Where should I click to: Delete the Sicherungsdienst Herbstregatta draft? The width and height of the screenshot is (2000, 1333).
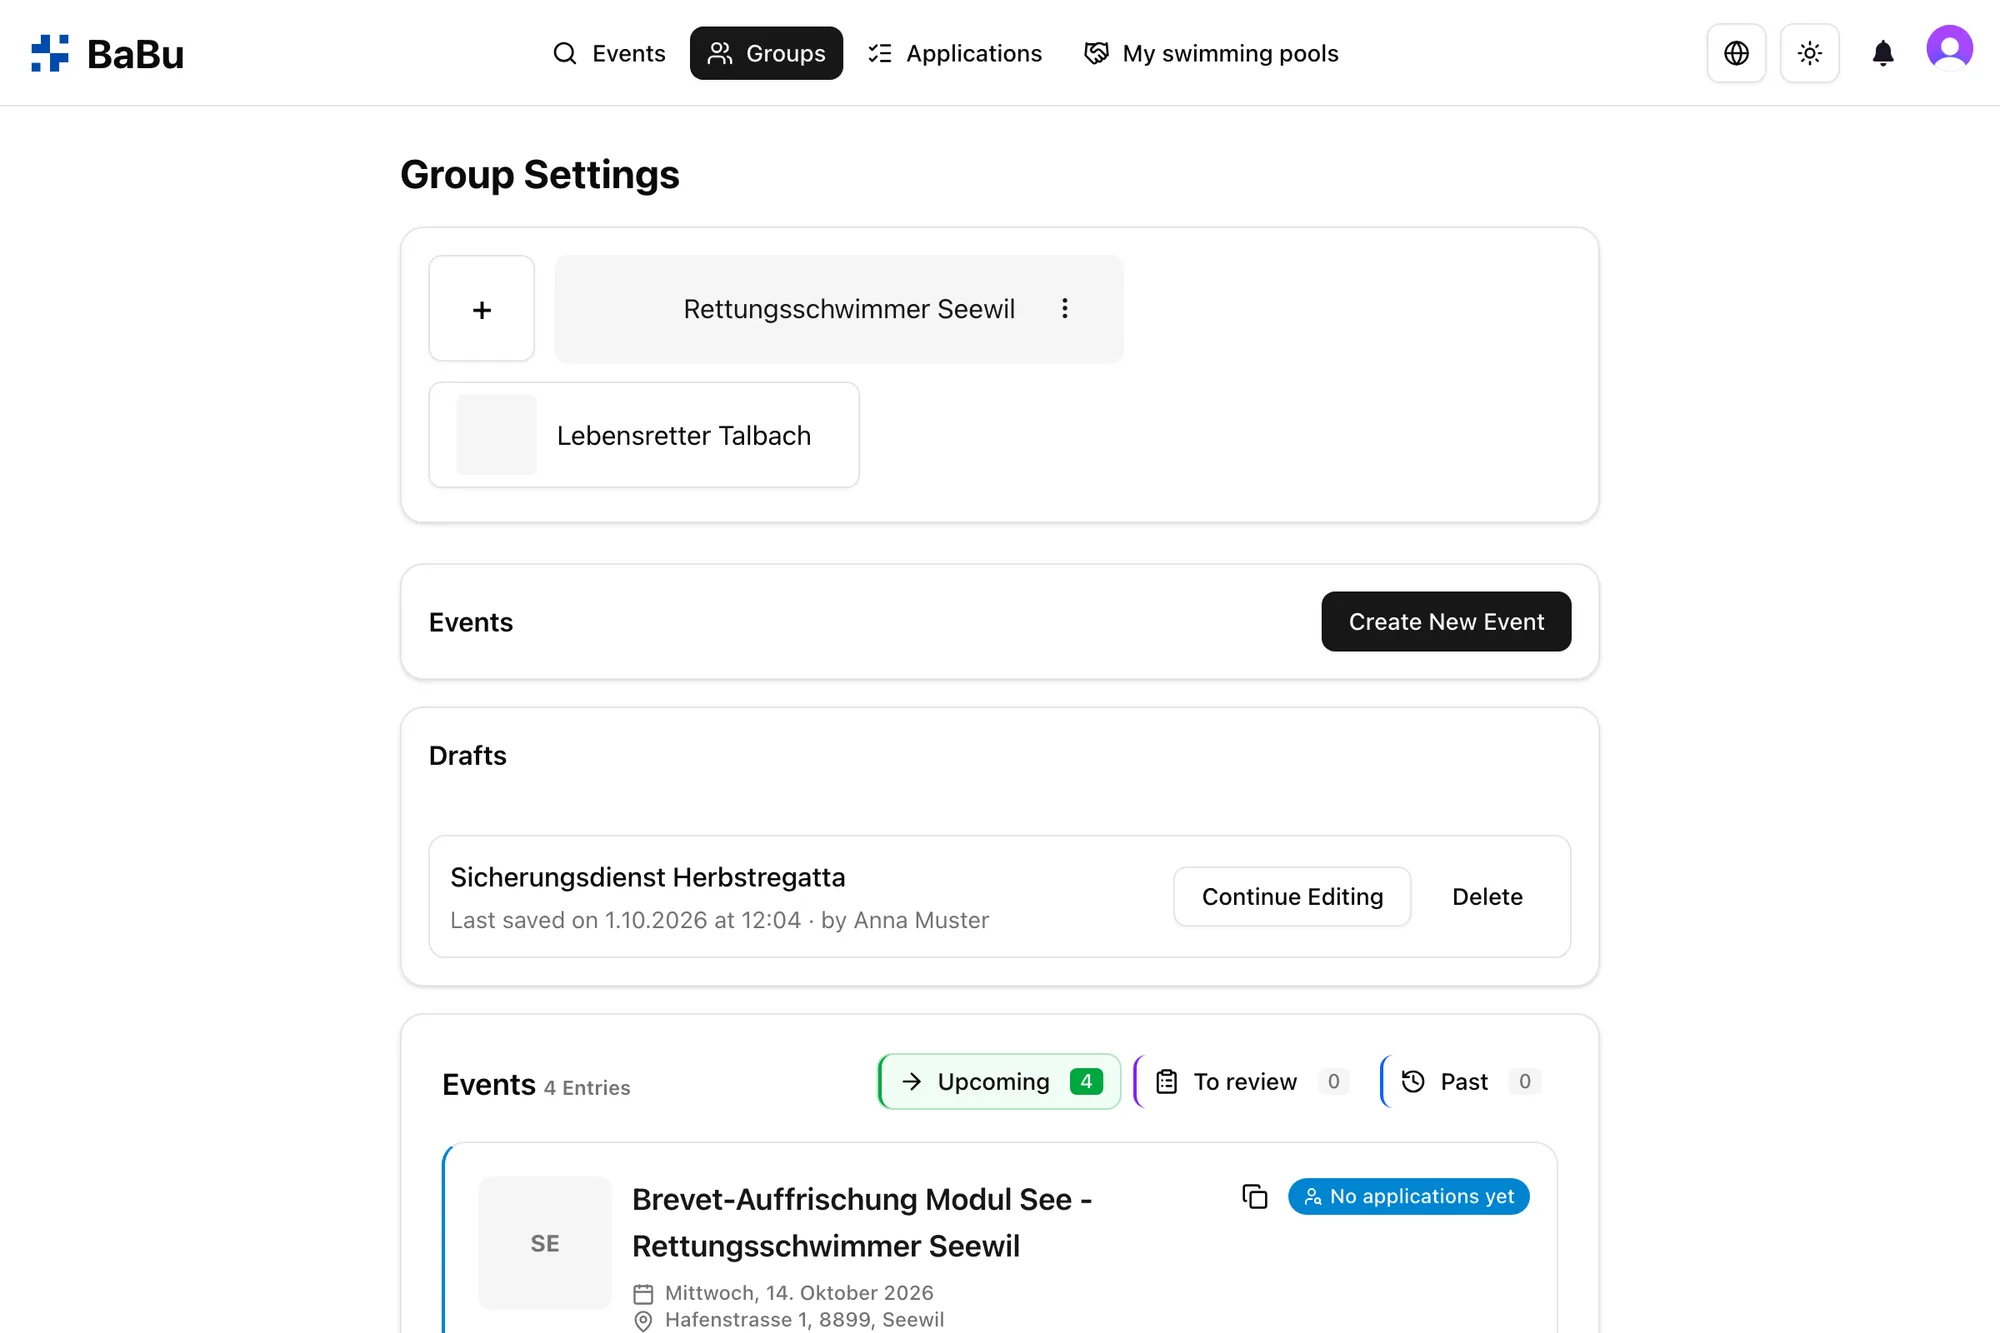coord(1487,896)
